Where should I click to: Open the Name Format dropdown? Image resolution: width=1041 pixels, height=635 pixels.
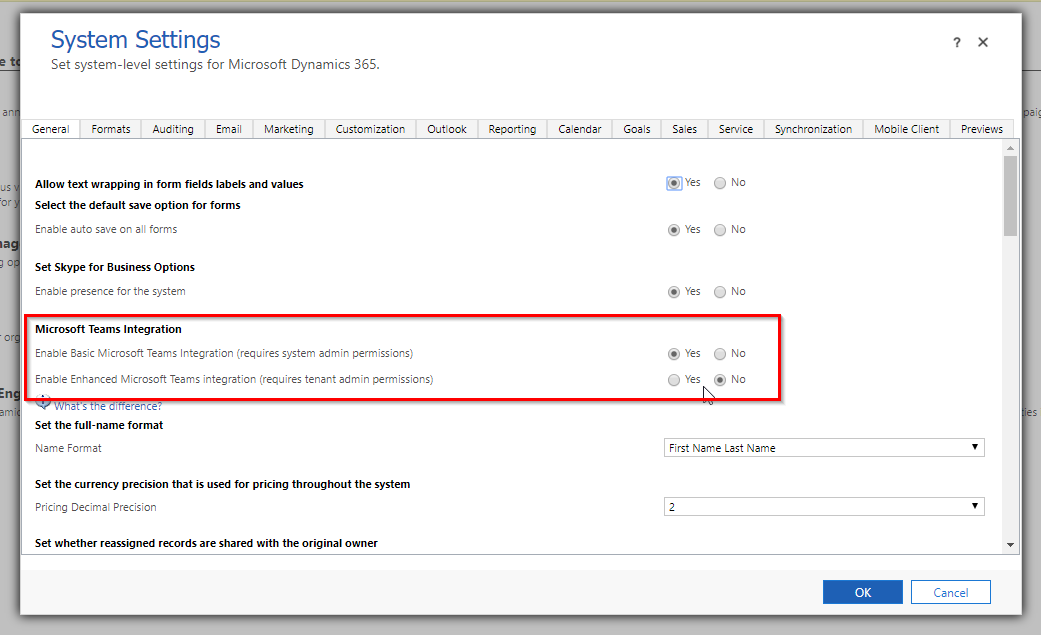tap(824, 448)
